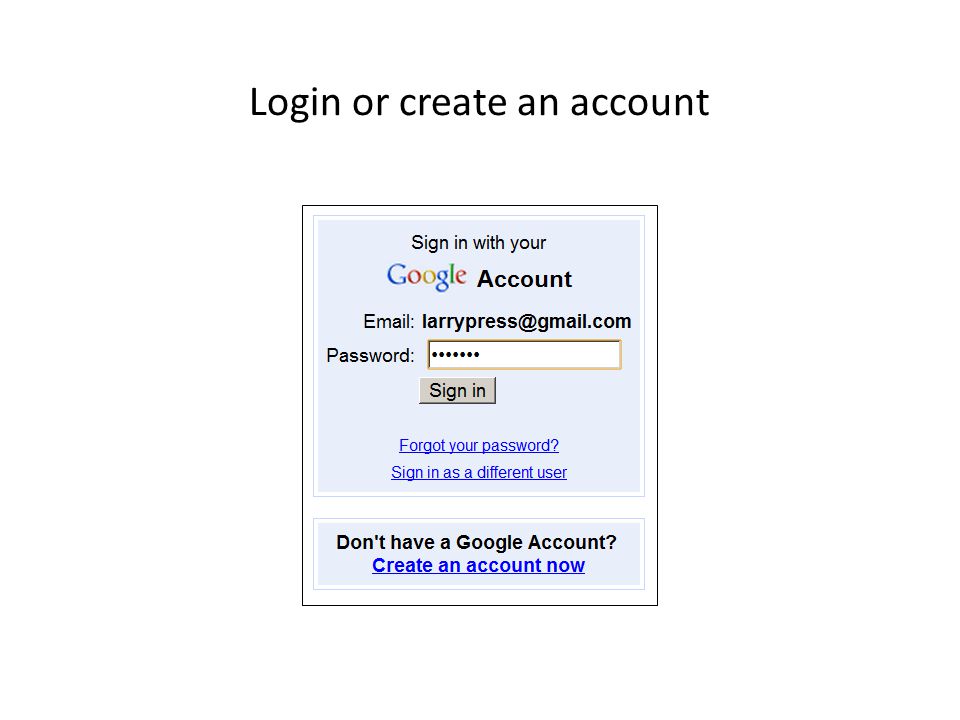Click the larrypress@gmail.com email address
Viewport: 960px width, 720px height.
527,321
